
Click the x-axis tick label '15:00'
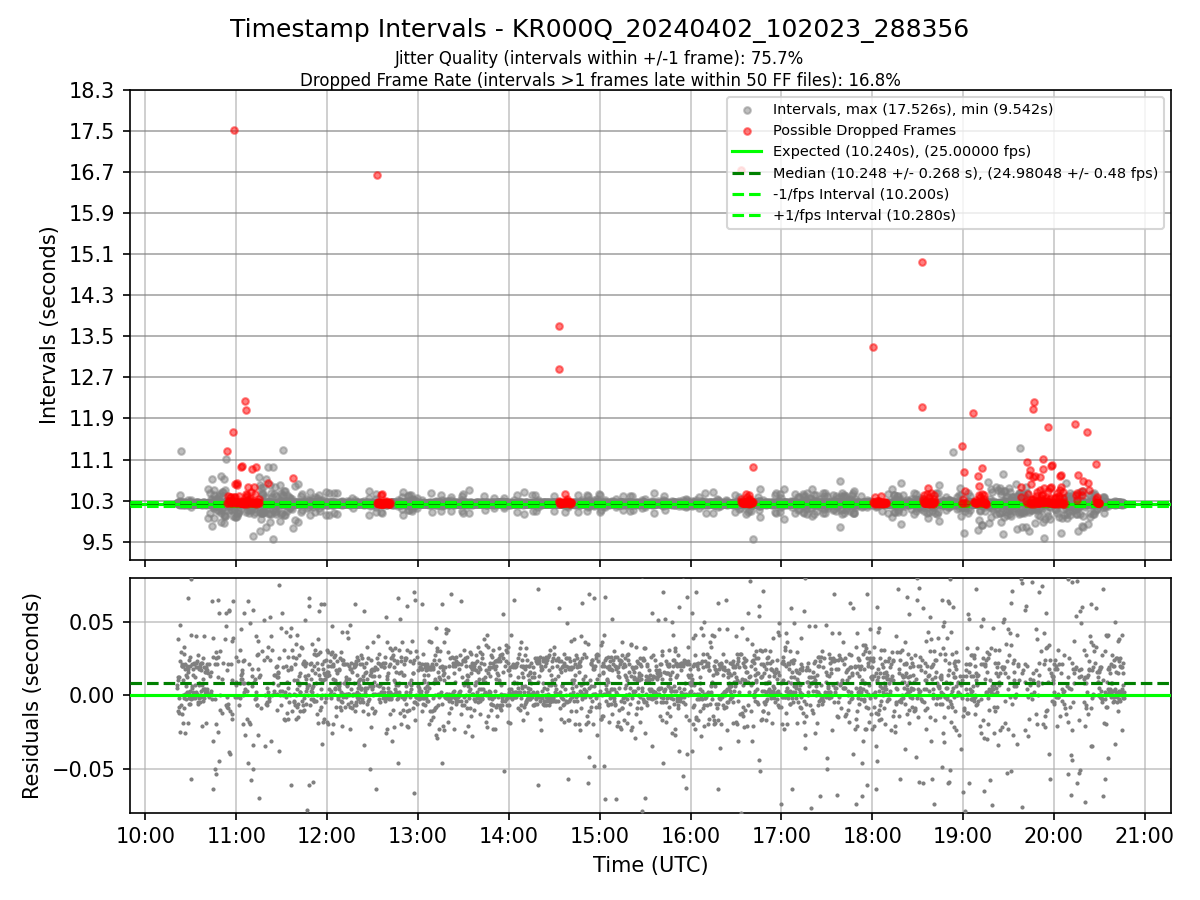(599, 835)
